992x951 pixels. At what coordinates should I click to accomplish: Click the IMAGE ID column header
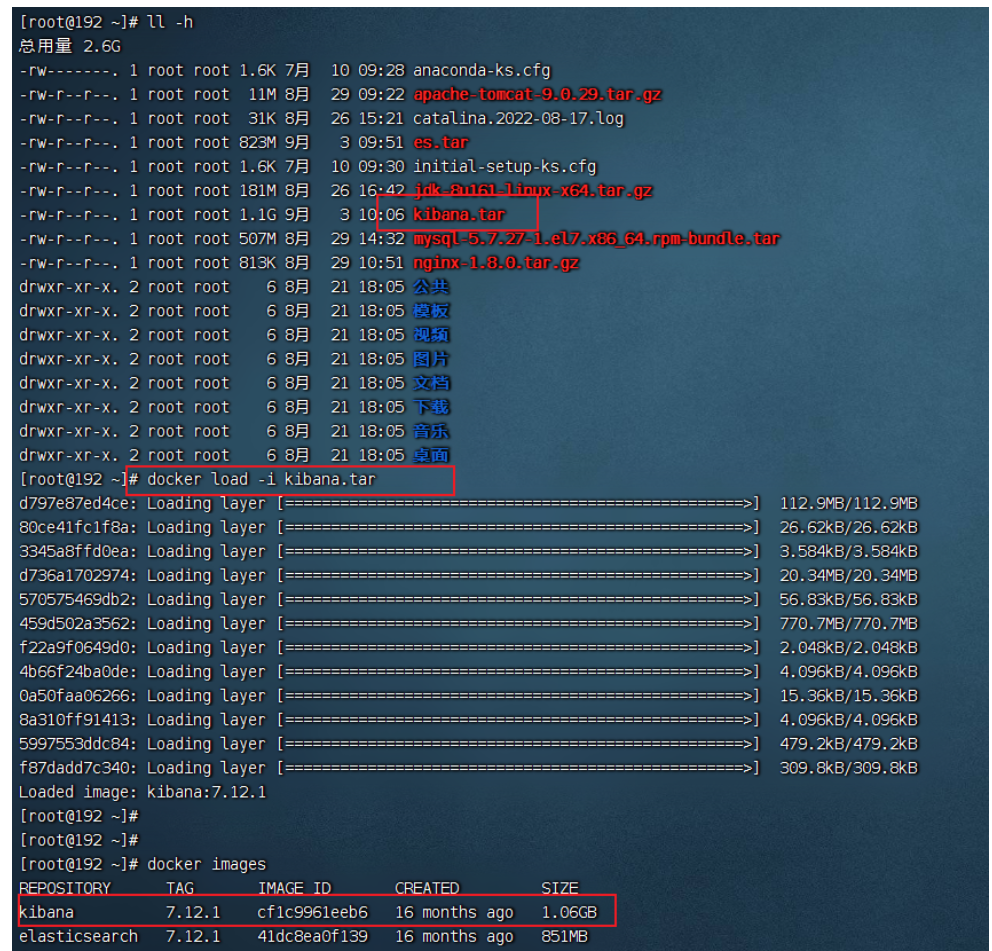[294, 888]
